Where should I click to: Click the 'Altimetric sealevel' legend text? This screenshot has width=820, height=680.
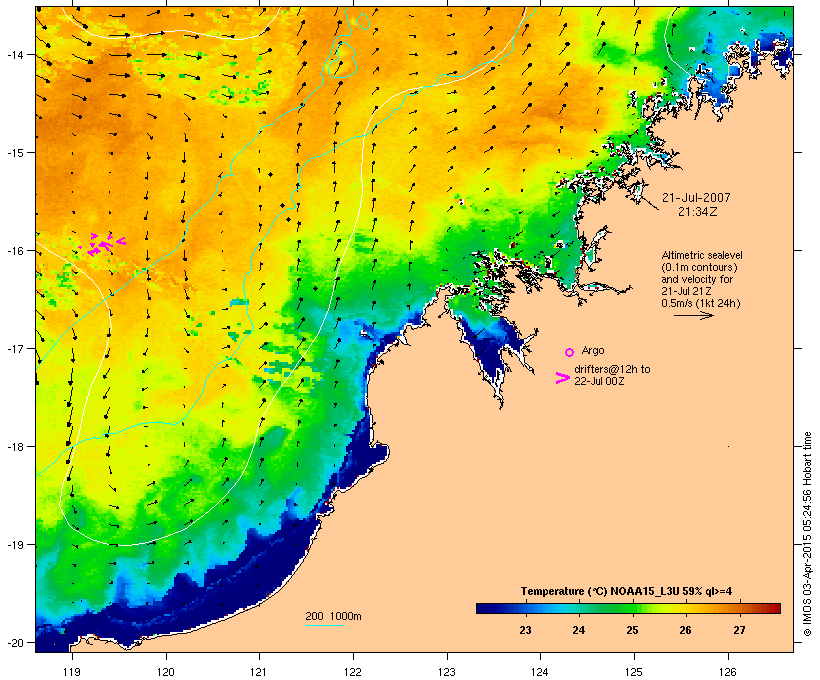tap(702, 255)
